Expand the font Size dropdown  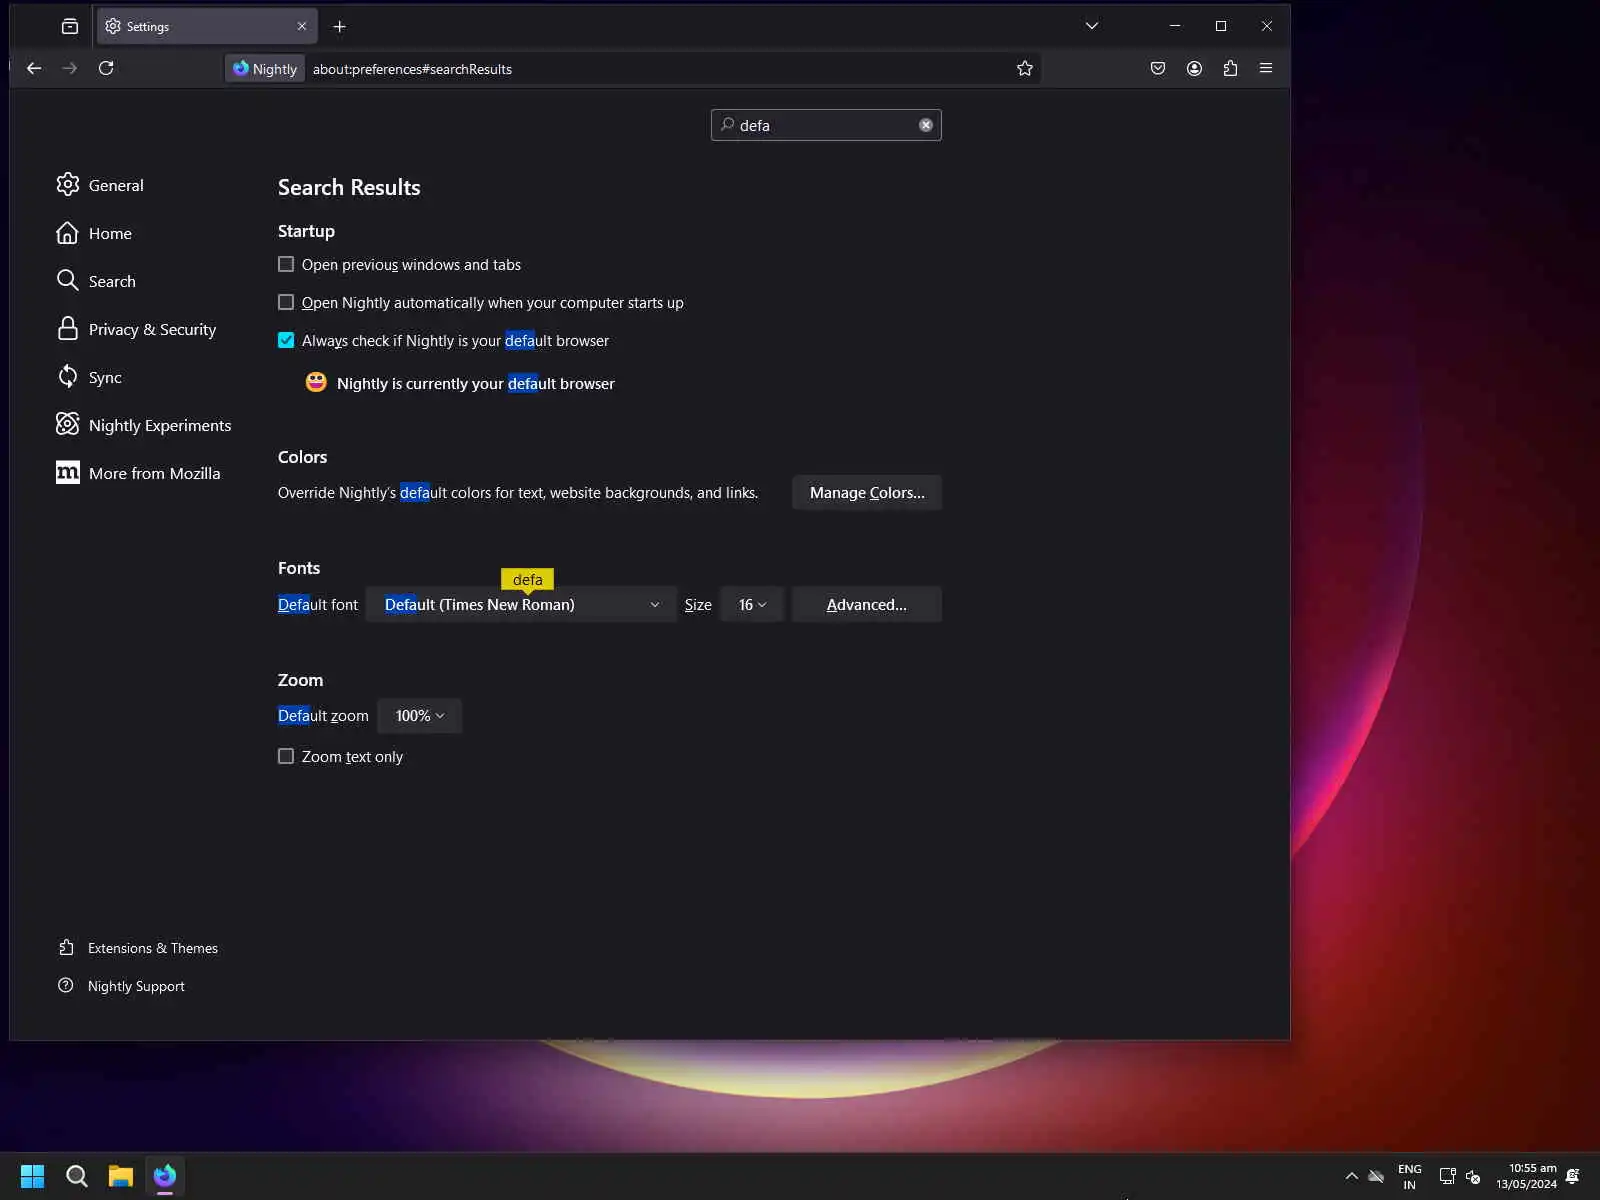(x=752, y=605)
